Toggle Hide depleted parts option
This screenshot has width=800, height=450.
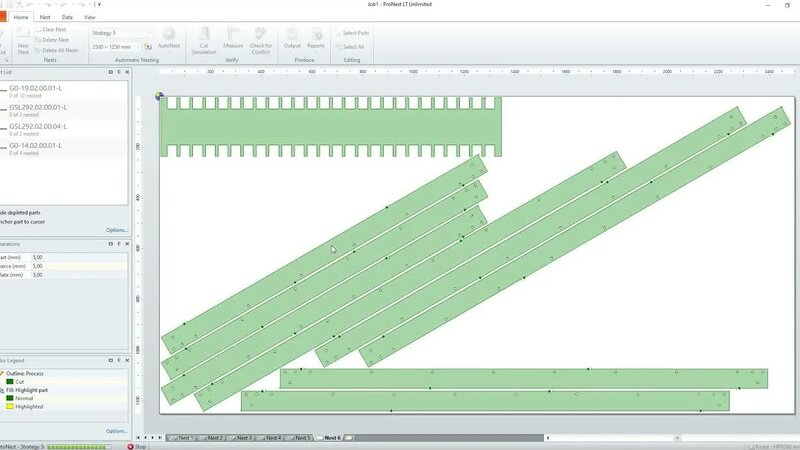tap(20, 213)
